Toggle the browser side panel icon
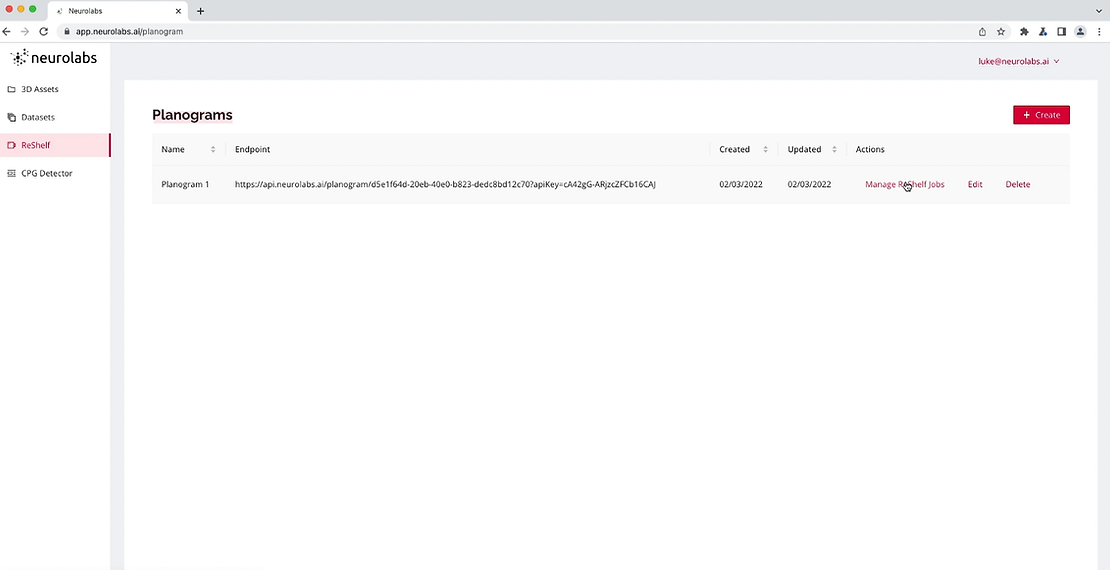This screenshot has width=1110, height=570. click(1061, 31)
